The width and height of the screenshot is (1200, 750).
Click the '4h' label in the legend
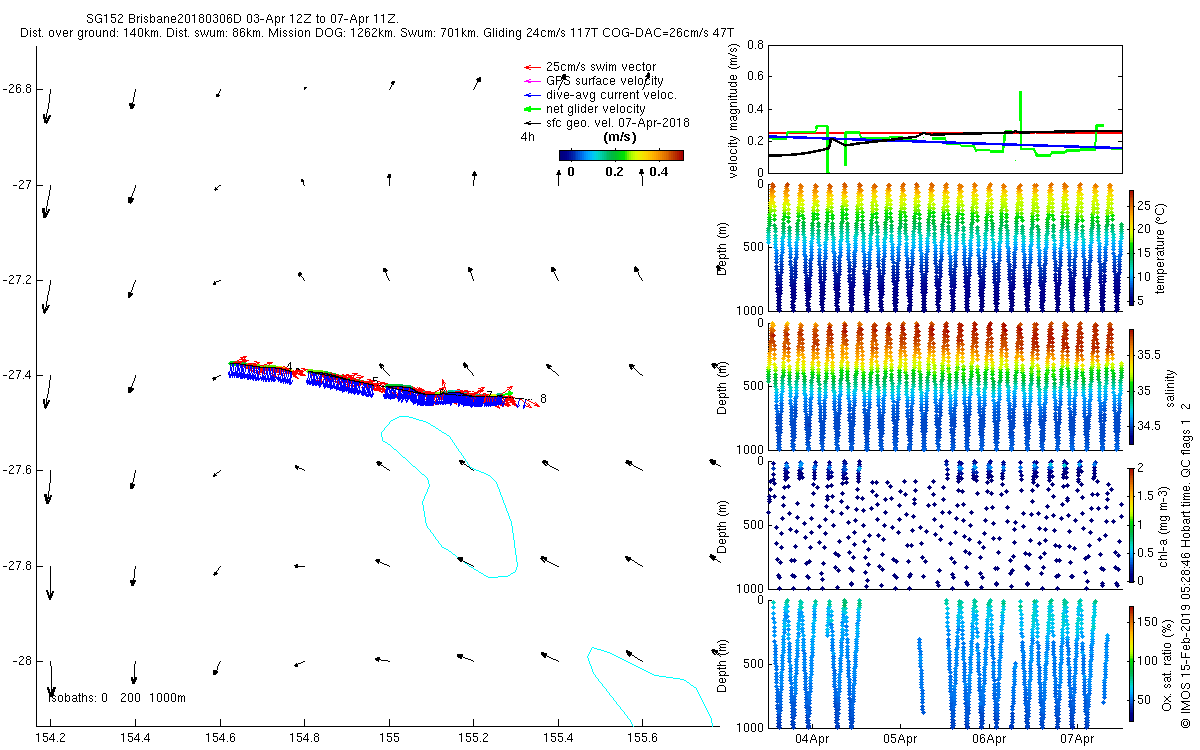coord(528,137)
